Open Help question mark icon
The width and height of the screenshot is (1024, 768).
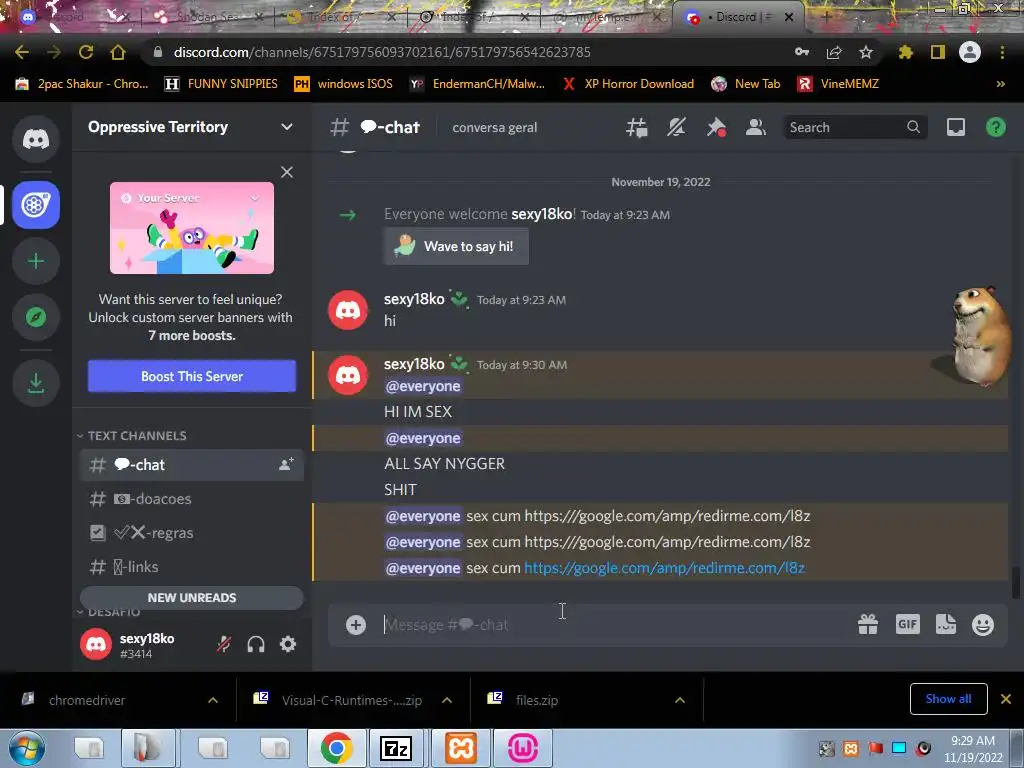point(996,127)
